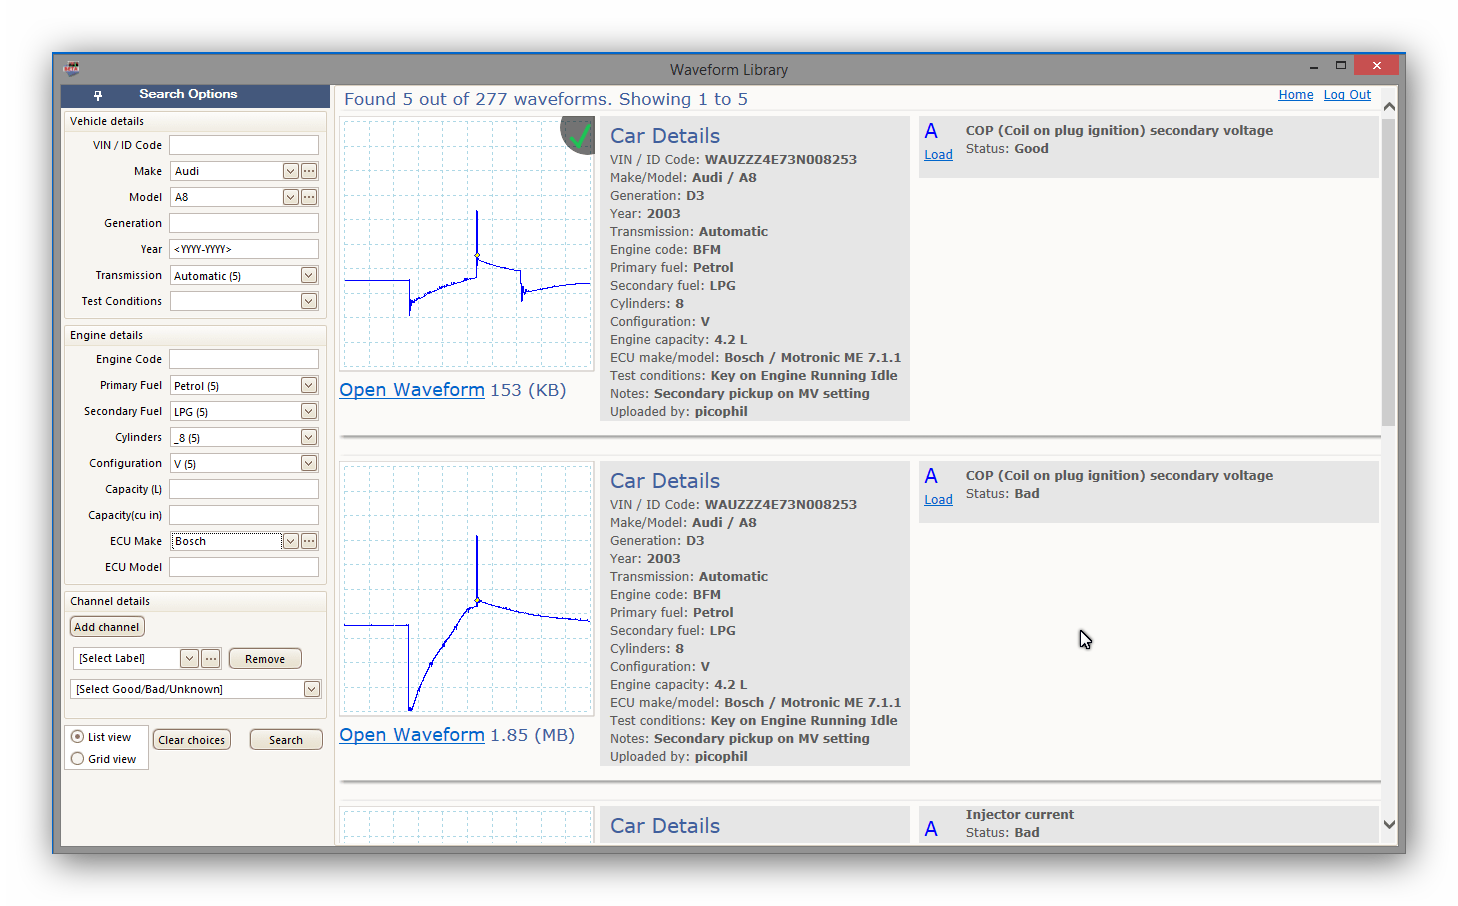
Task: Open the Transmission dropdown
Action: pyautogui.click(x=309, y=275)
